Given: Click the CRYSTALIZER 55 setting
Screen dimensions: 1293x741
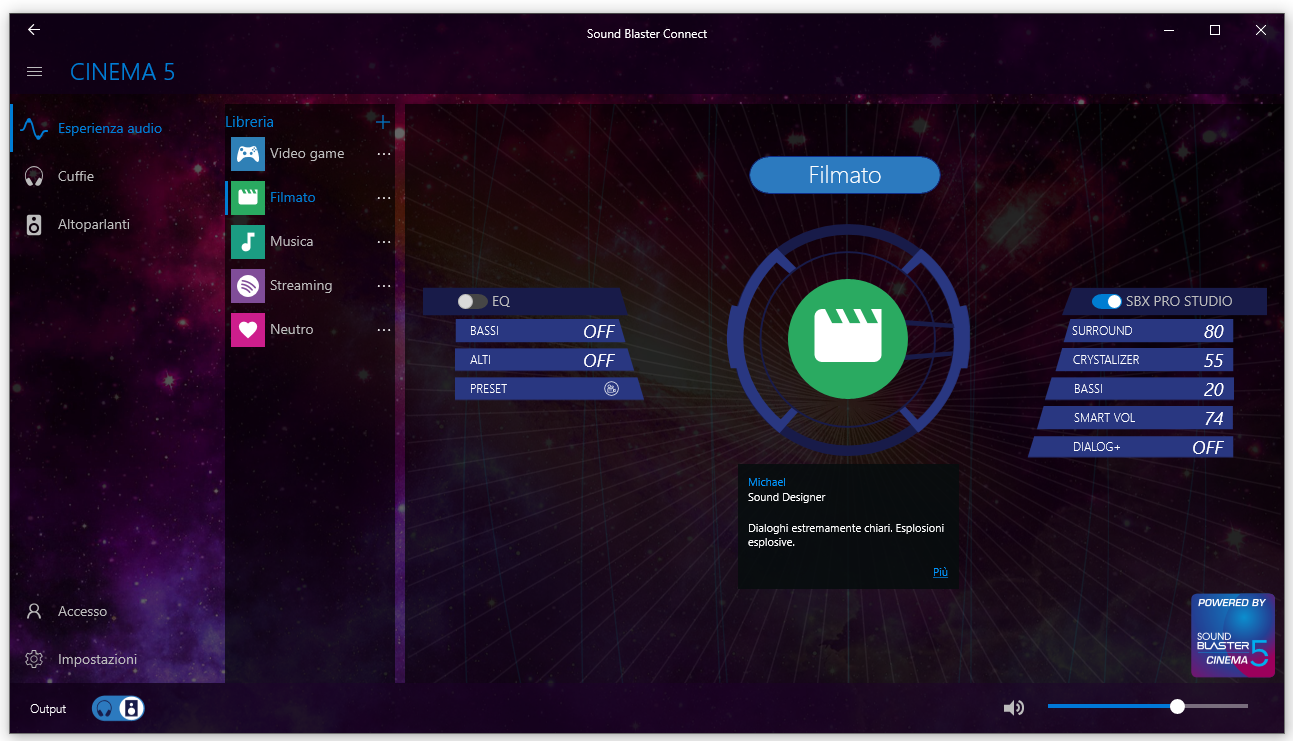Looking at the screenshot, I should click(x=1144, y=360).
